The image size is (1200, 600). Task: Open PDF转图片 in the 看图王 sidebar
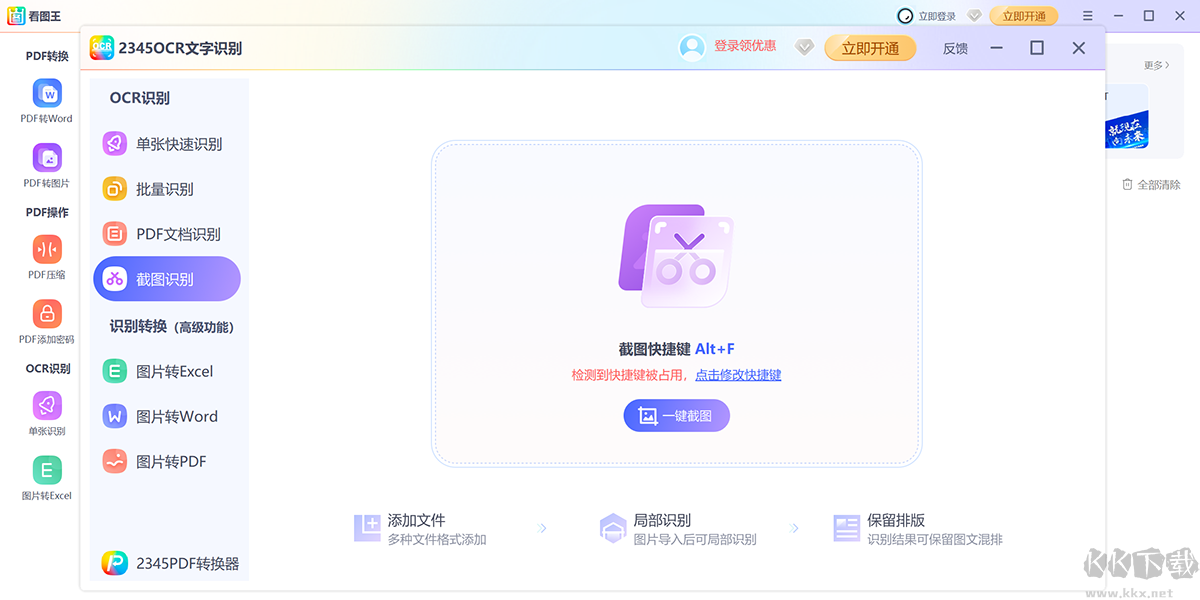47,166
